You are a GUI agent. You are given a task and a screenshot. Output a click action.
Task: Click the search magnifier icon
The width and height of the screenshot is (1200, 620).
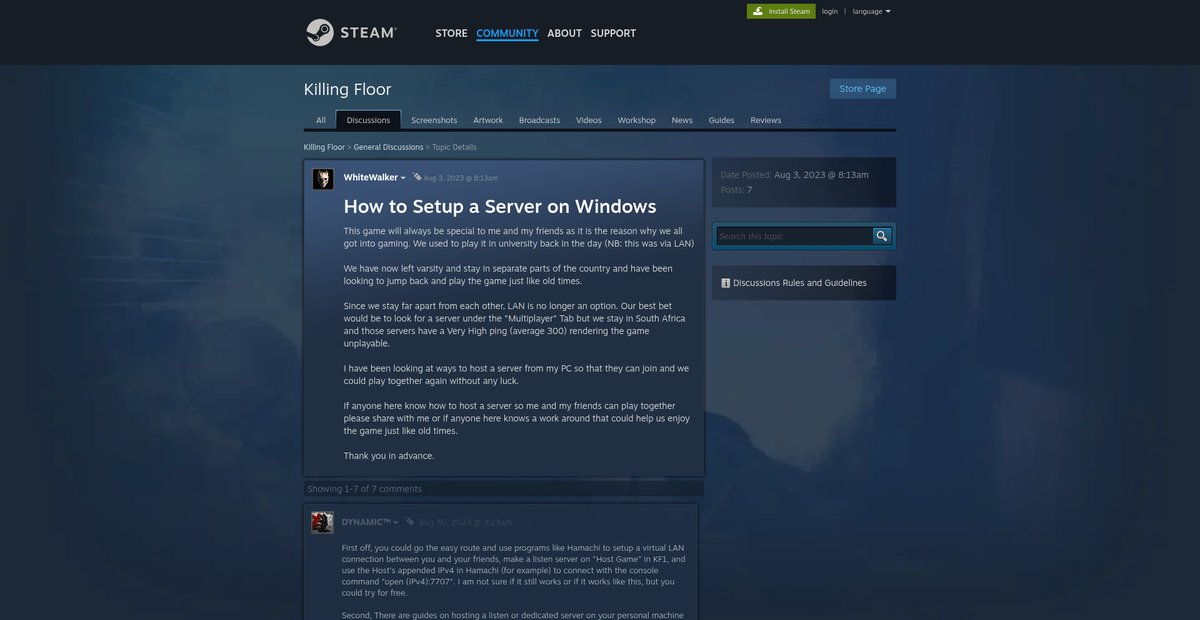881,236
